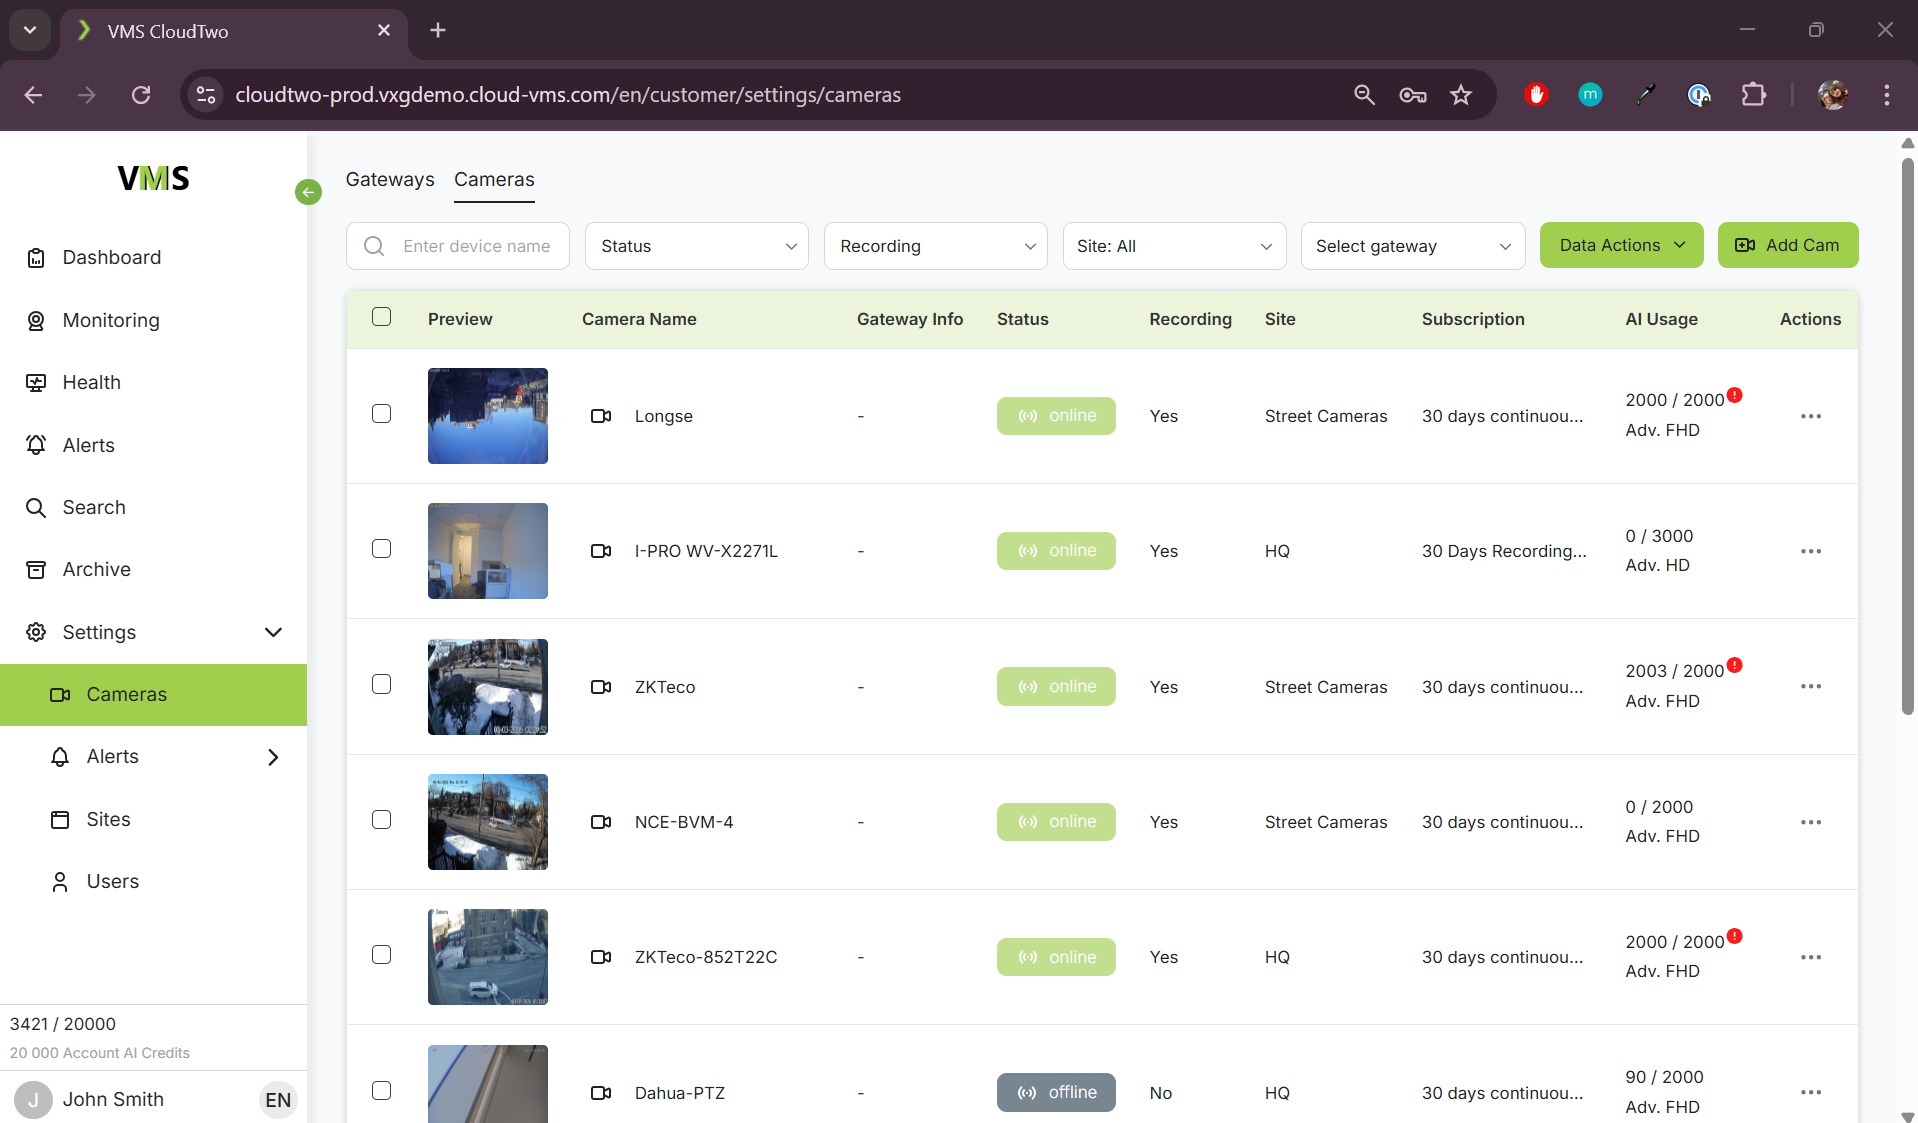Collapse sidebar with green arrow button
The width and height of the screenshot is (1918, 1123).
point(308,192)
